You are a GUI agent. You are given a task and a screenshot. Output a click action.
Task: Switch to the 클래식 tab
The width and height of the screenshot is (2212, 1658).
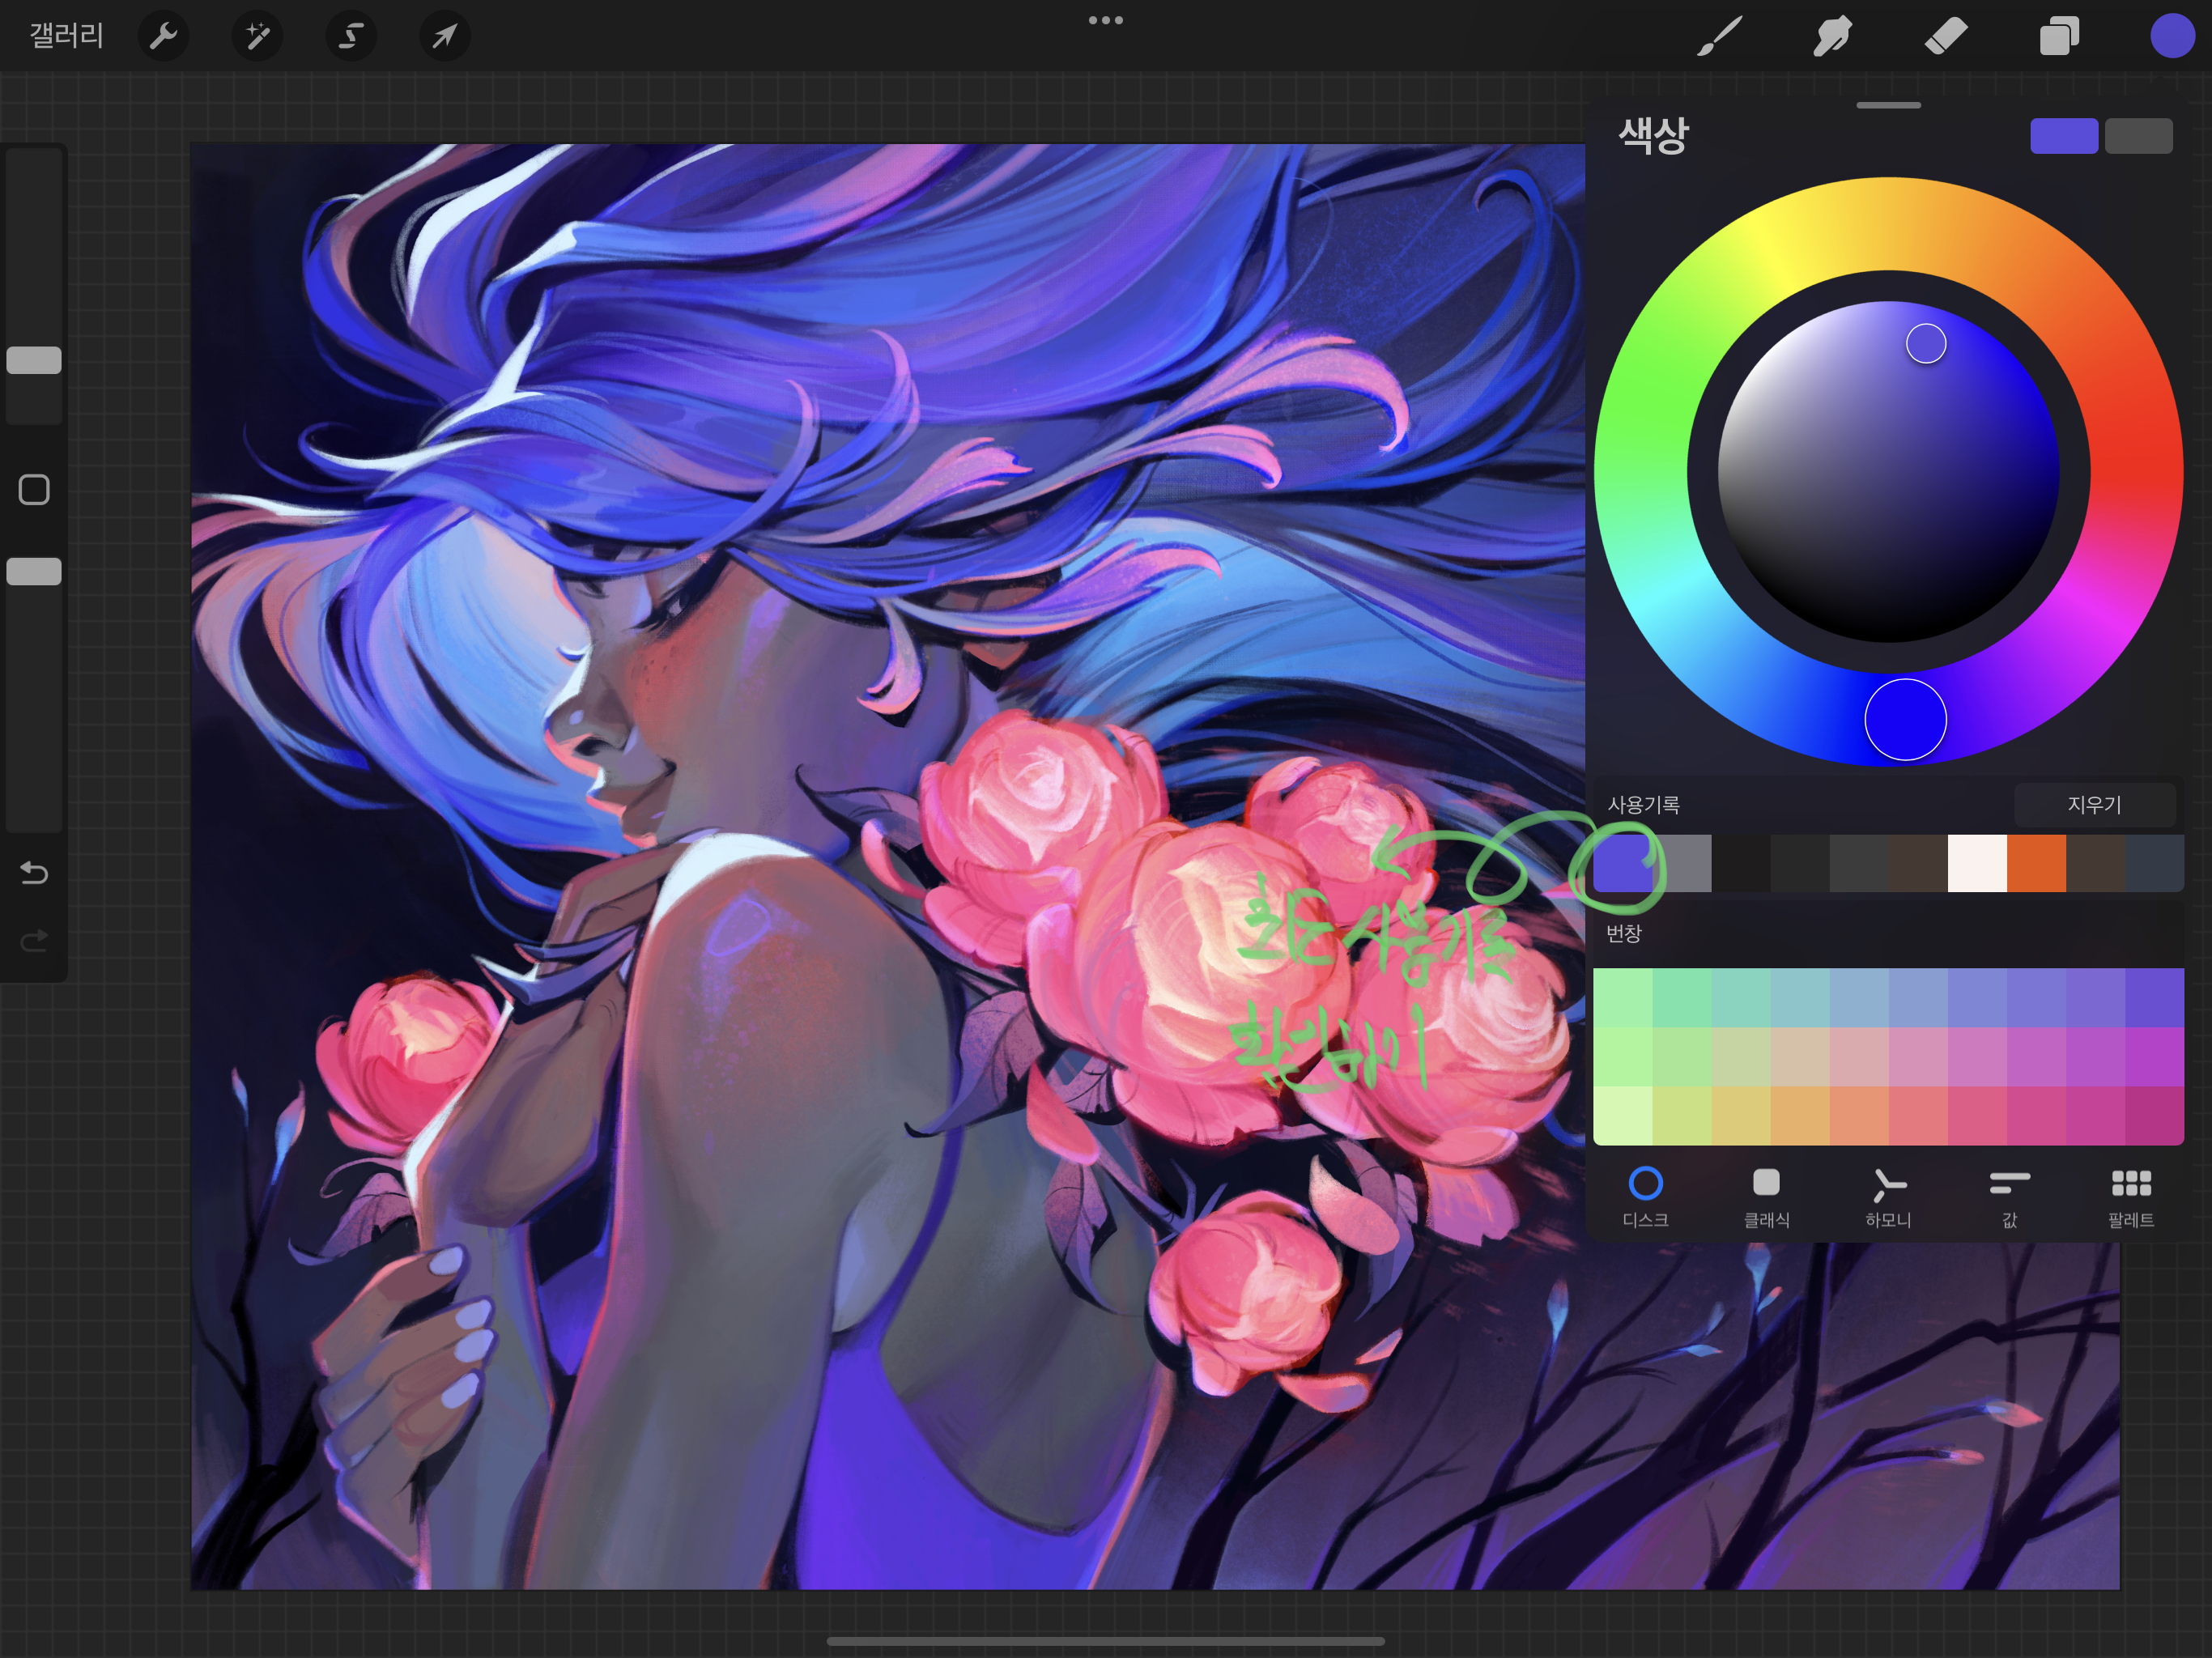tap(1766, 1196)
